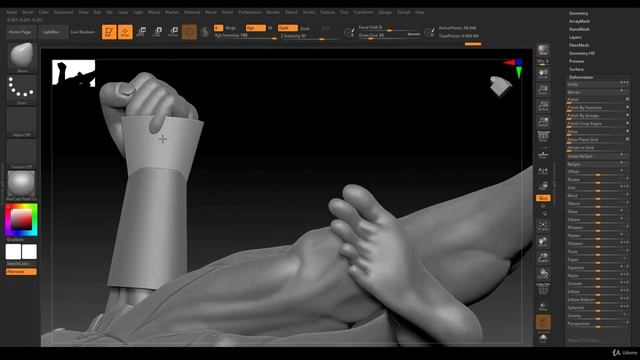640x360 pixels.
Task: Expand the Geometry subpalette
Action: pyautogui.click(x=578, y=13)
